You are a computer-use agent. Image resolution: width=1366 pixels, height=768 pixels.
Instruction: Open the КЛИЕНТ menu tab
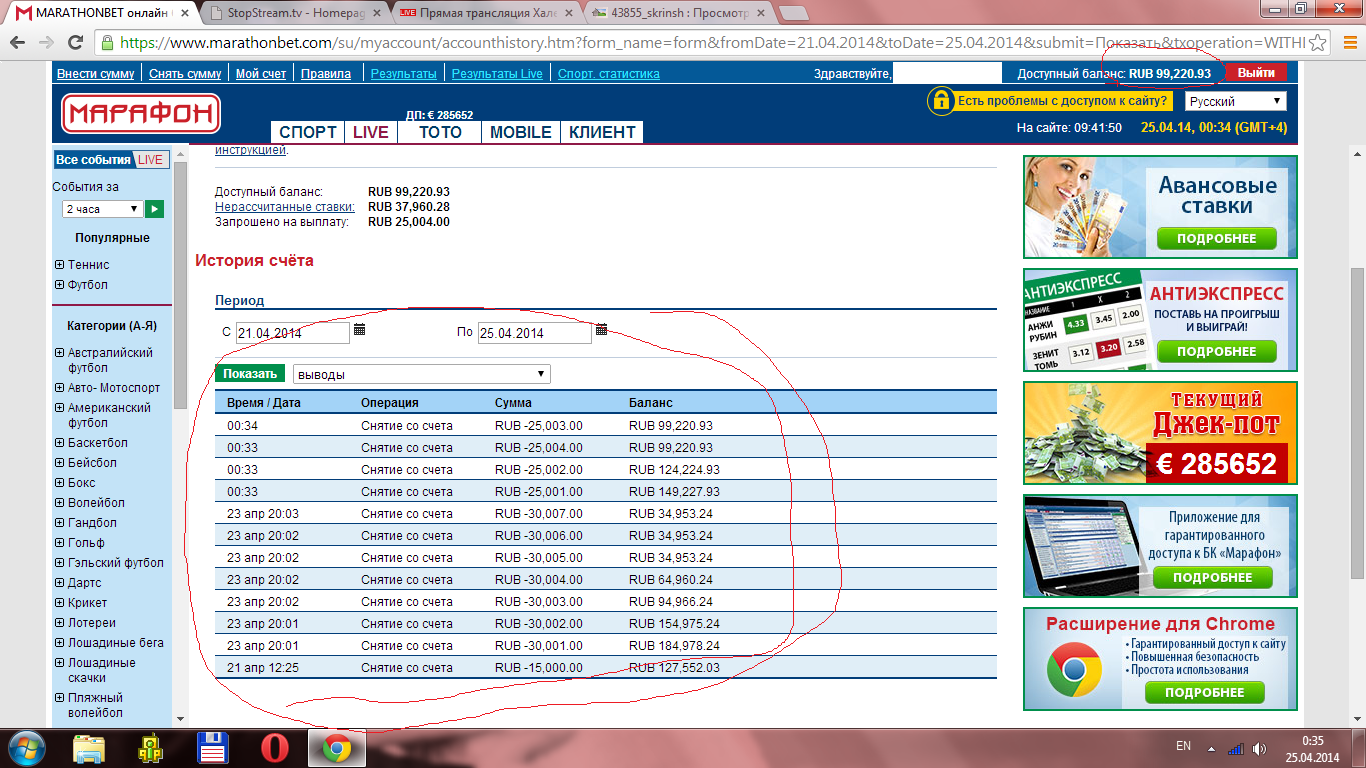pos(602,132)
